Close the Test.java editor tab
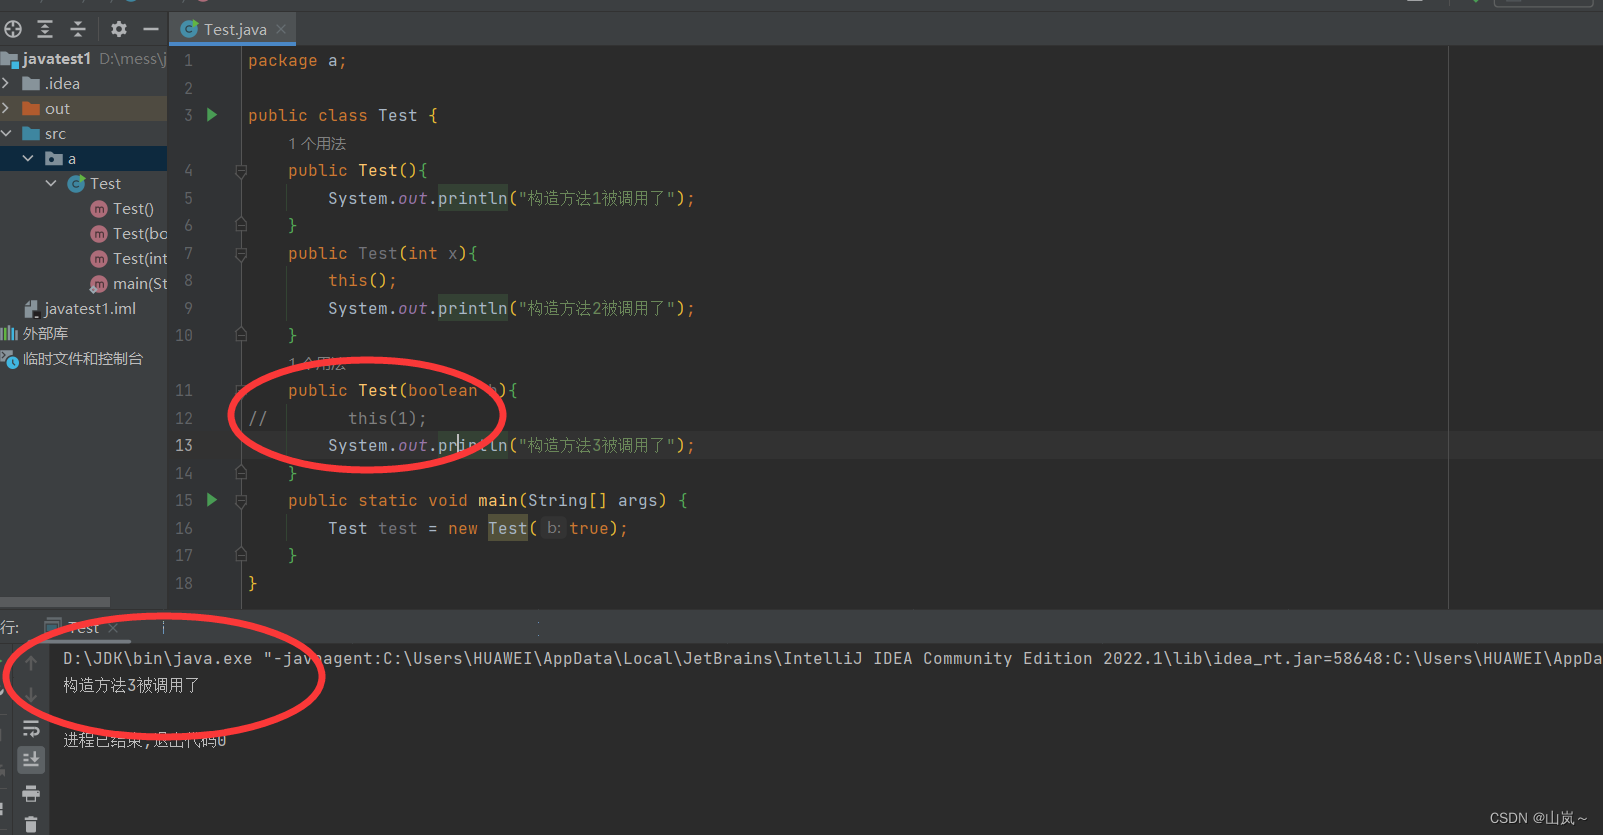Image resolution: width=1603 pixels, height=835 pixels. [281, 29]
